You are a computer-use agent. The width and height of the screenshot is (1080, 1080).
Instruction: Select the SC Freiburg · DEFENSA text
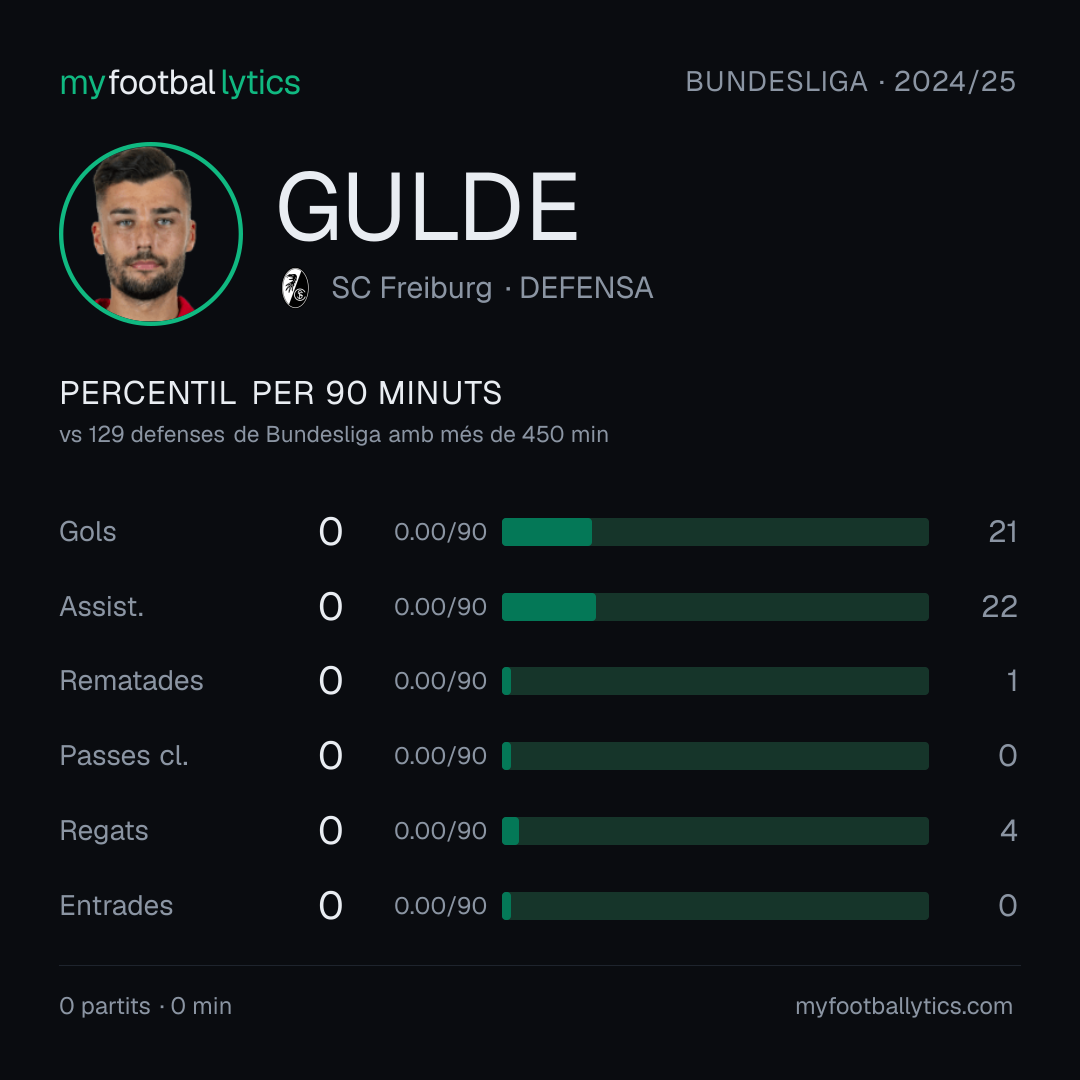pyautogui.click(x=492, y=288)
